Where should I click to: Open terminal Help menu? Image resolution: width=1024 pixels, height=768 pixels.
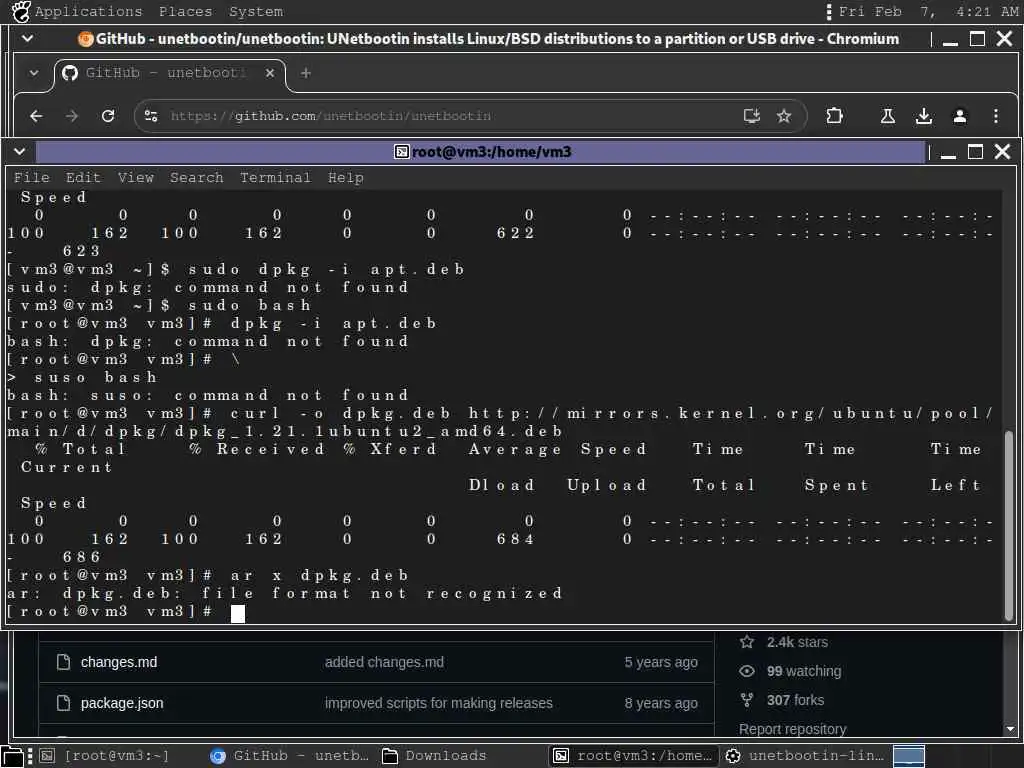click(x=345, y=178)
